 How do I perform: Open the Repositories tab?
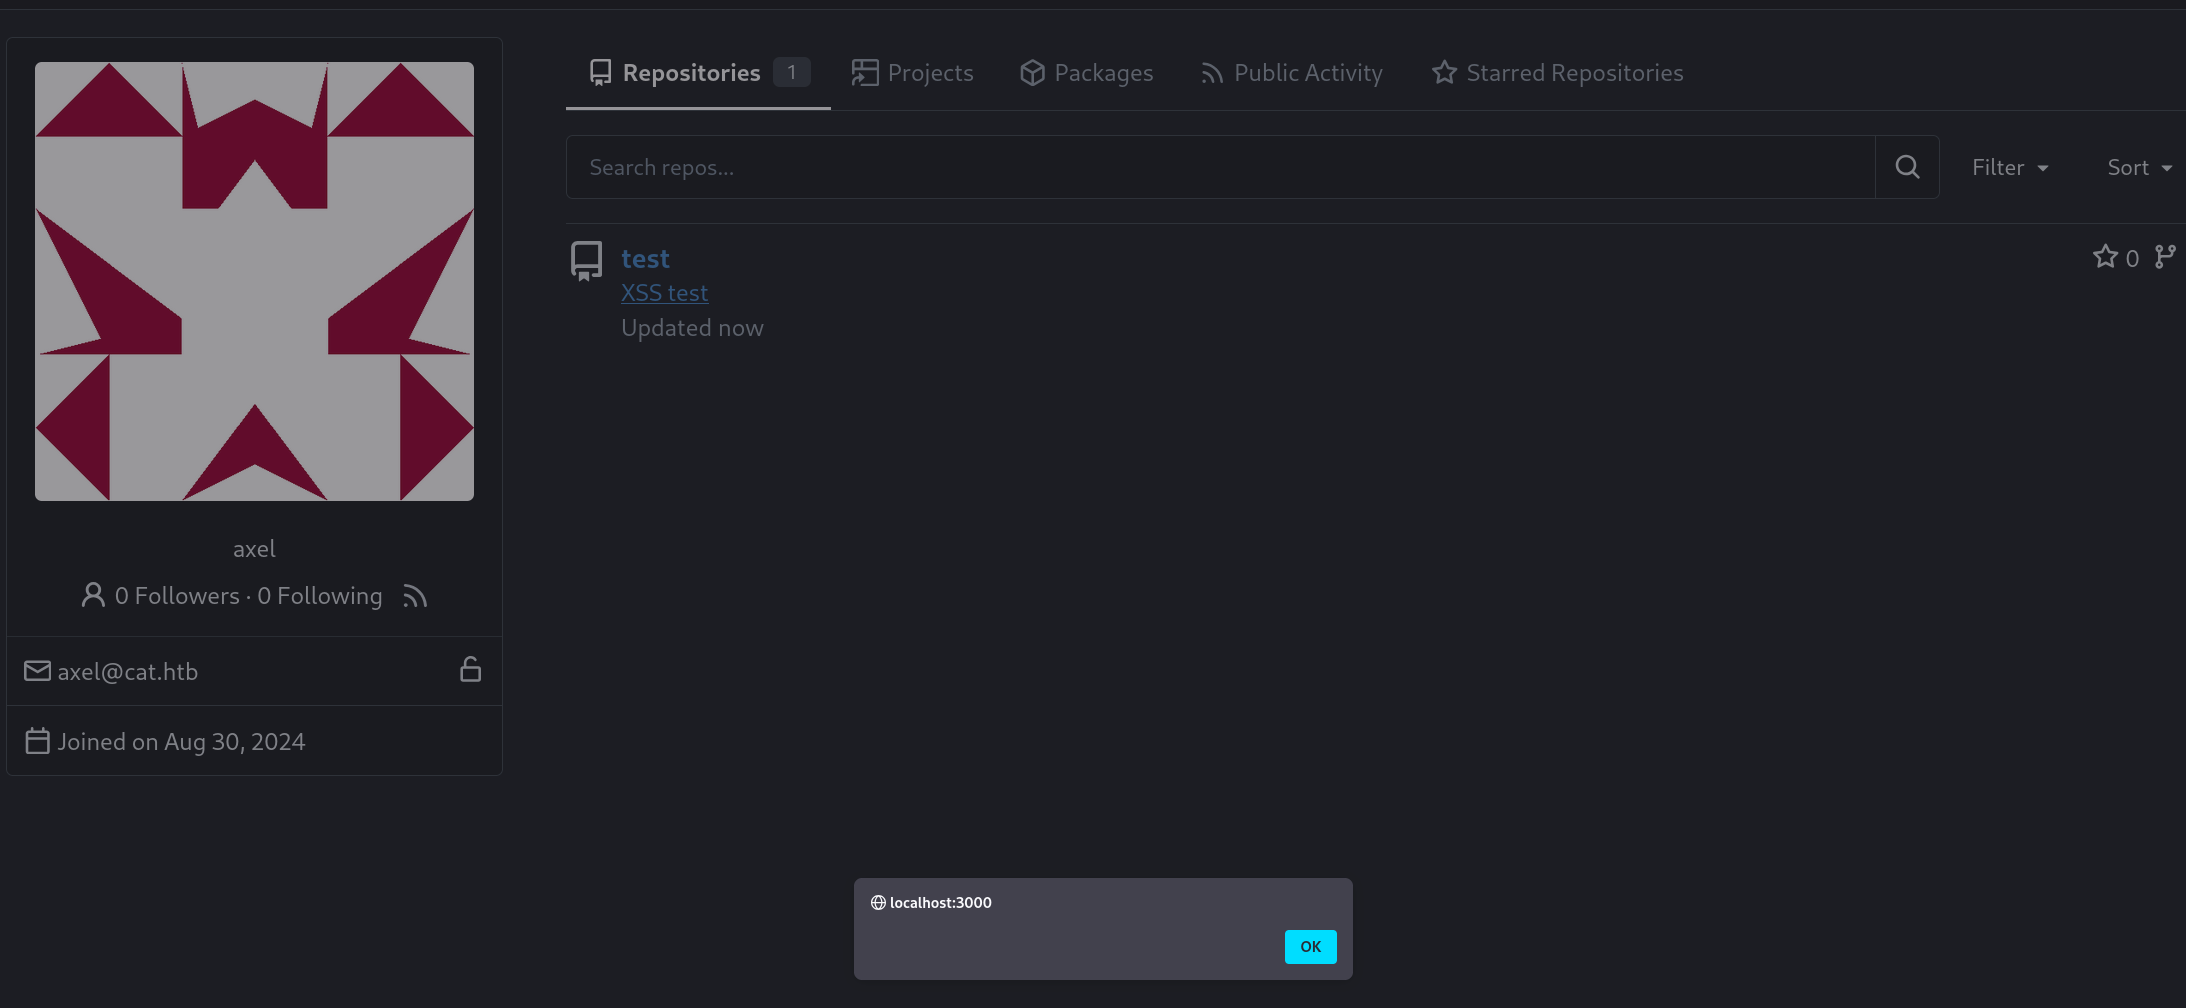[698, 73]
